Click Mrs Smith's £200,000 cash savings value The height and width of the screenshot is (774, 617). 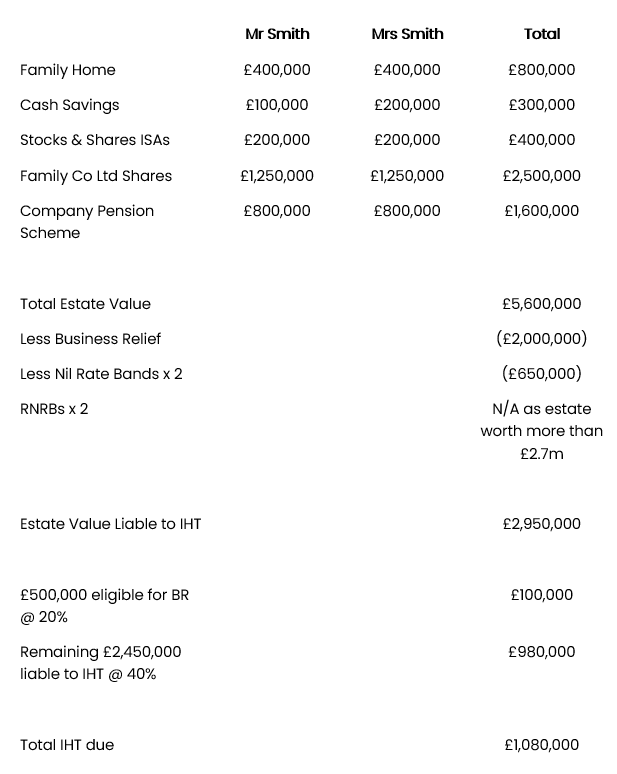point(407,105)
